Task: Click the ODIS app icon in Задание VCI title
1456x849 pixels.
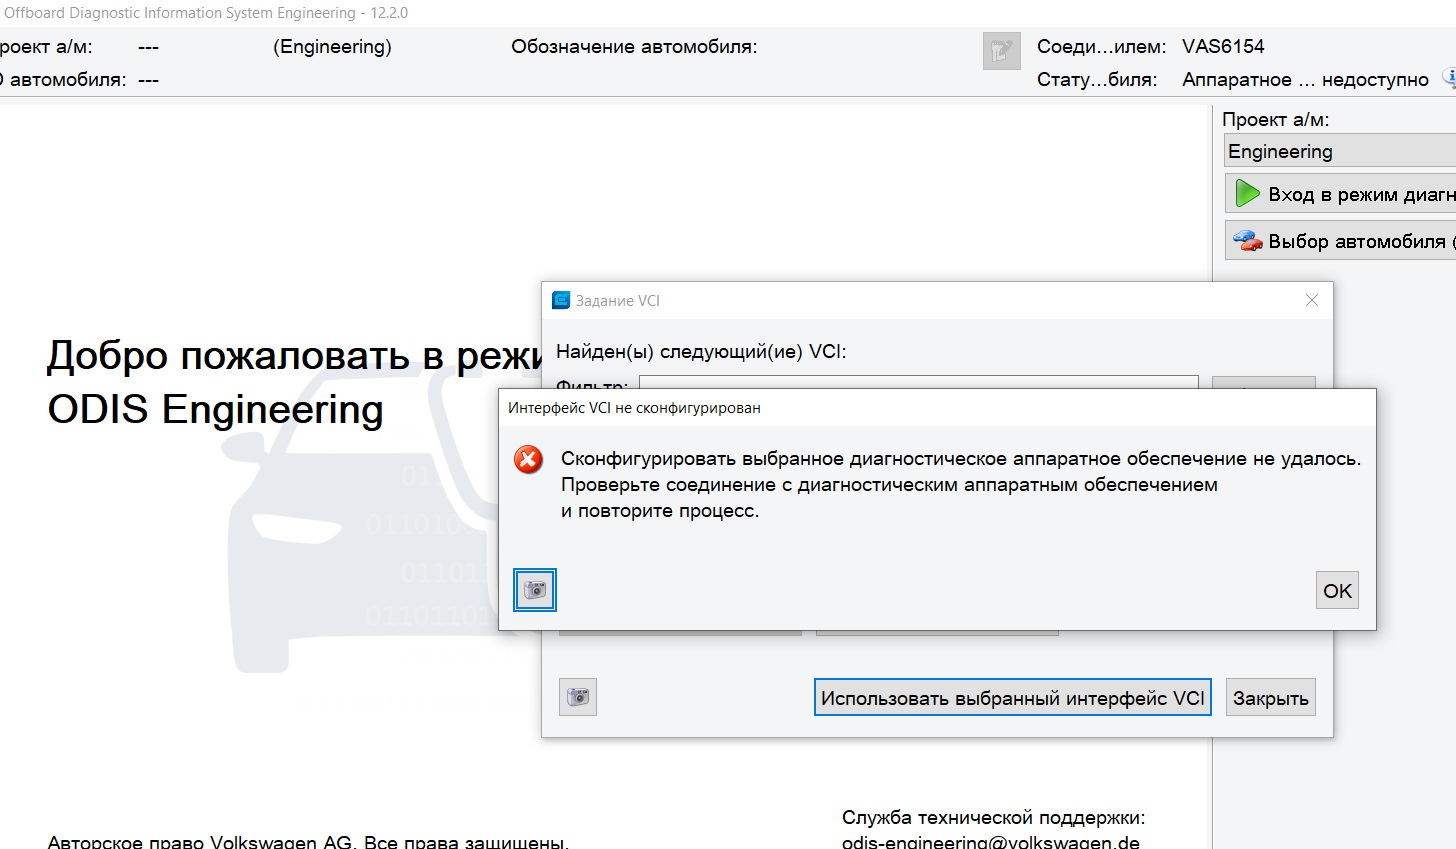Action: [561, 300]
